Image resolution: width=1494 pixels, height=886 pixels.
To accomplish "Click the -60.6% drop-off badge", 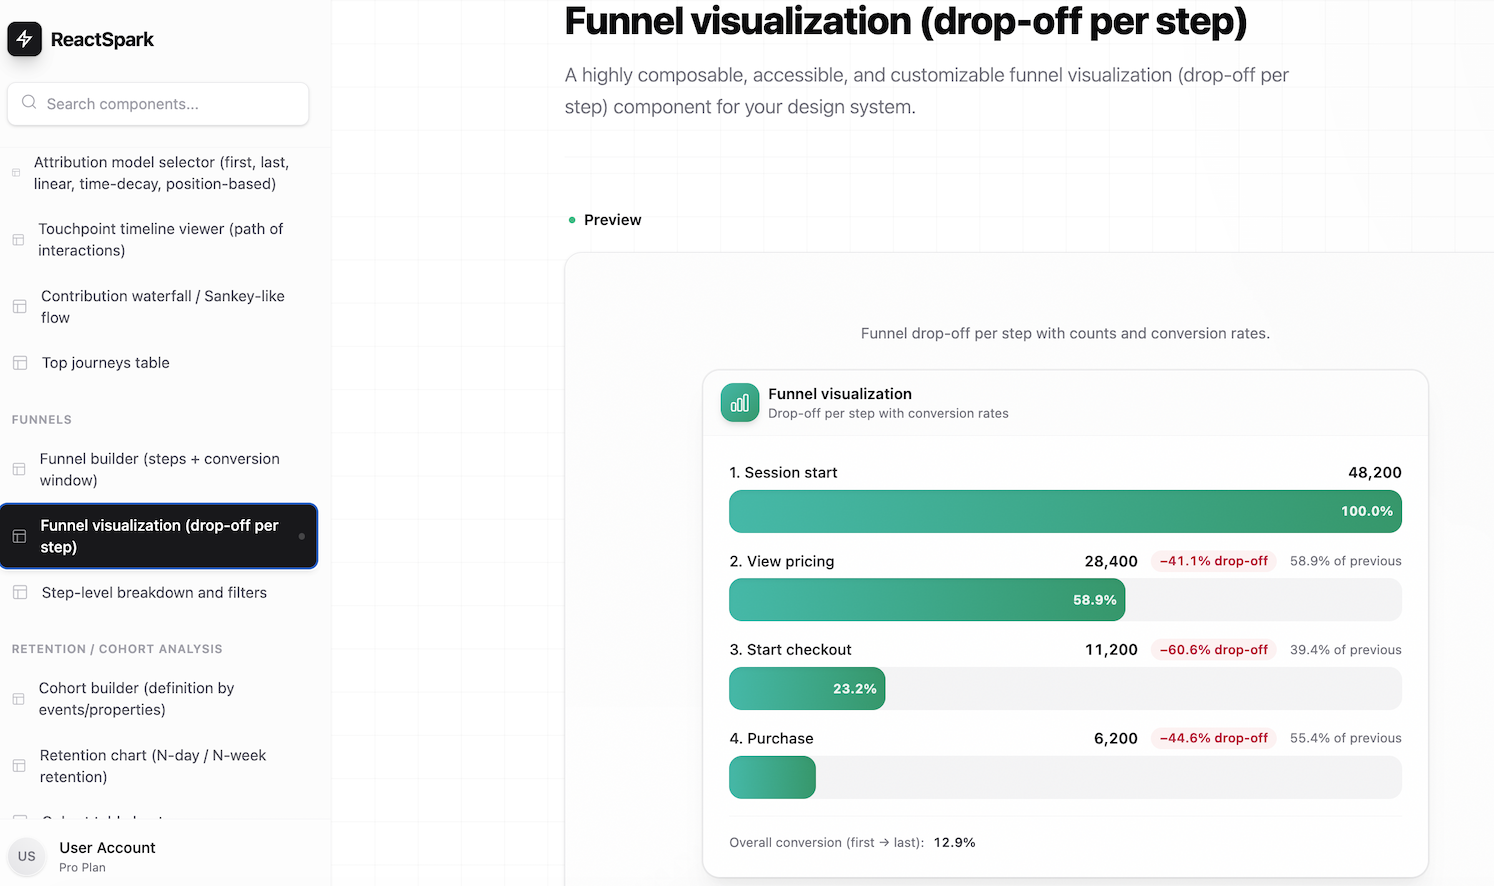I will [x=1213, y=650].
